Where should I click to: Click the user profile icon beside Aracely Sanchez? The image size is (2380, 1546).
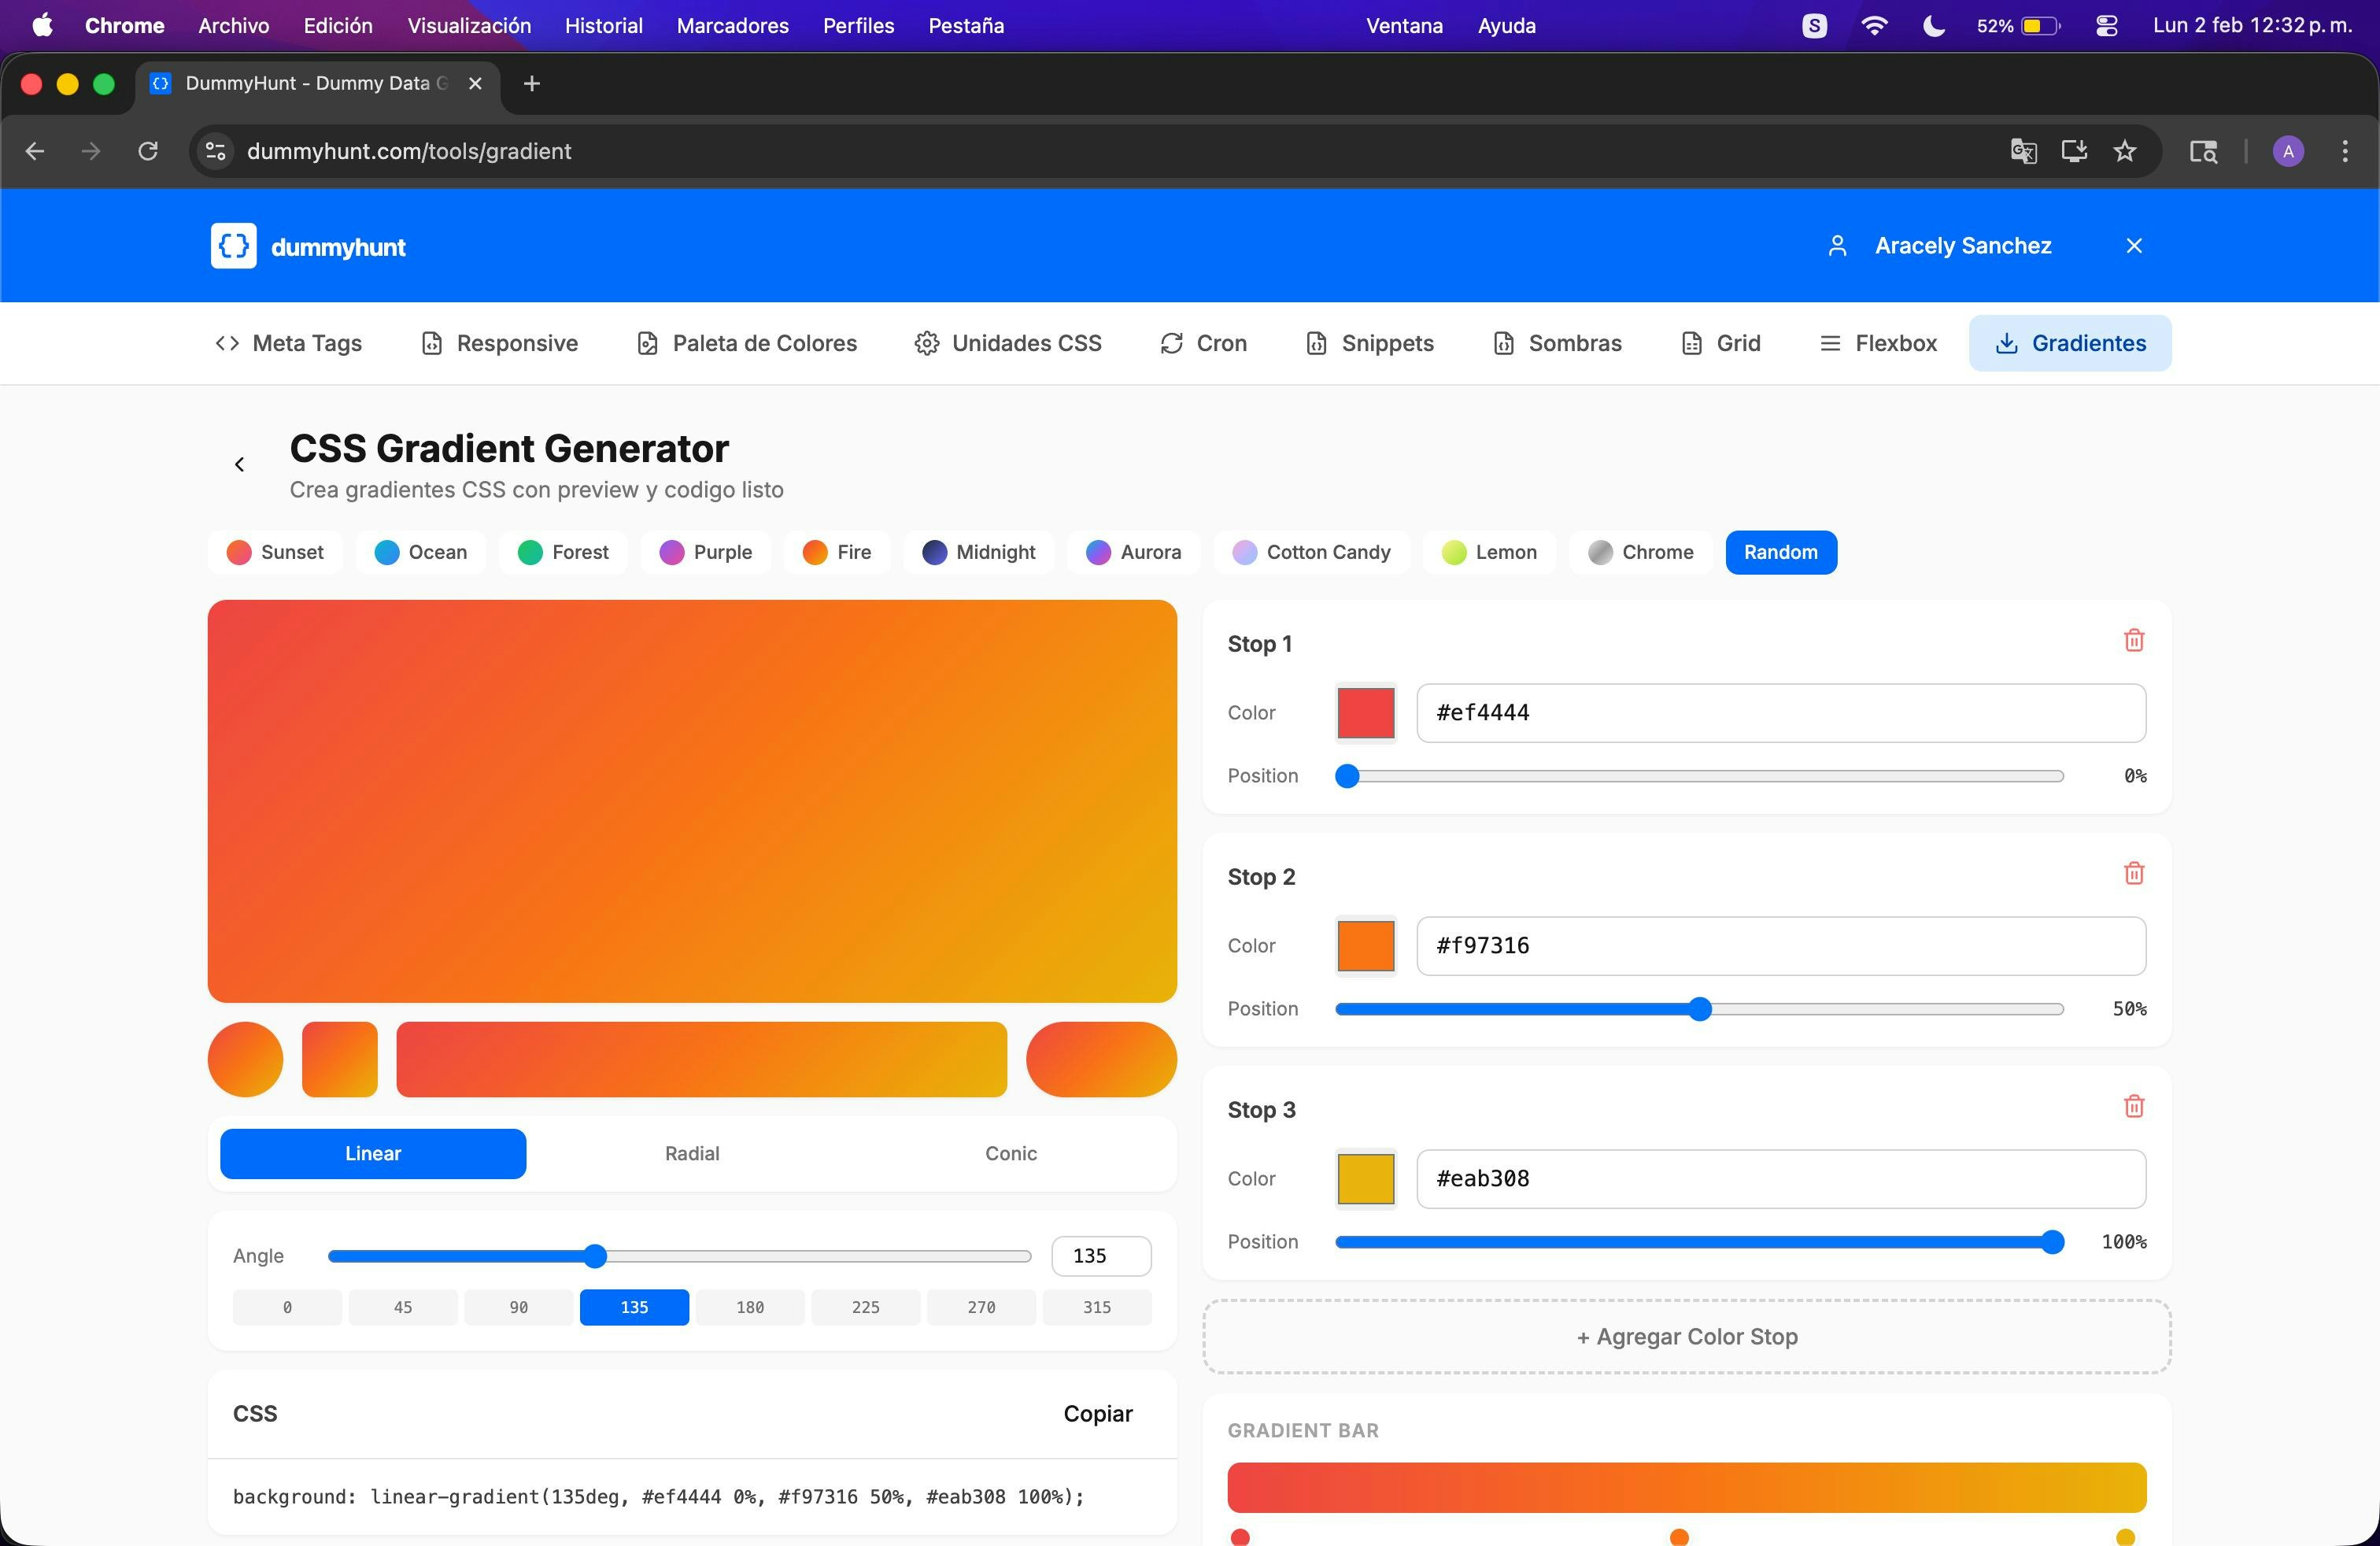coord(1838,245)
